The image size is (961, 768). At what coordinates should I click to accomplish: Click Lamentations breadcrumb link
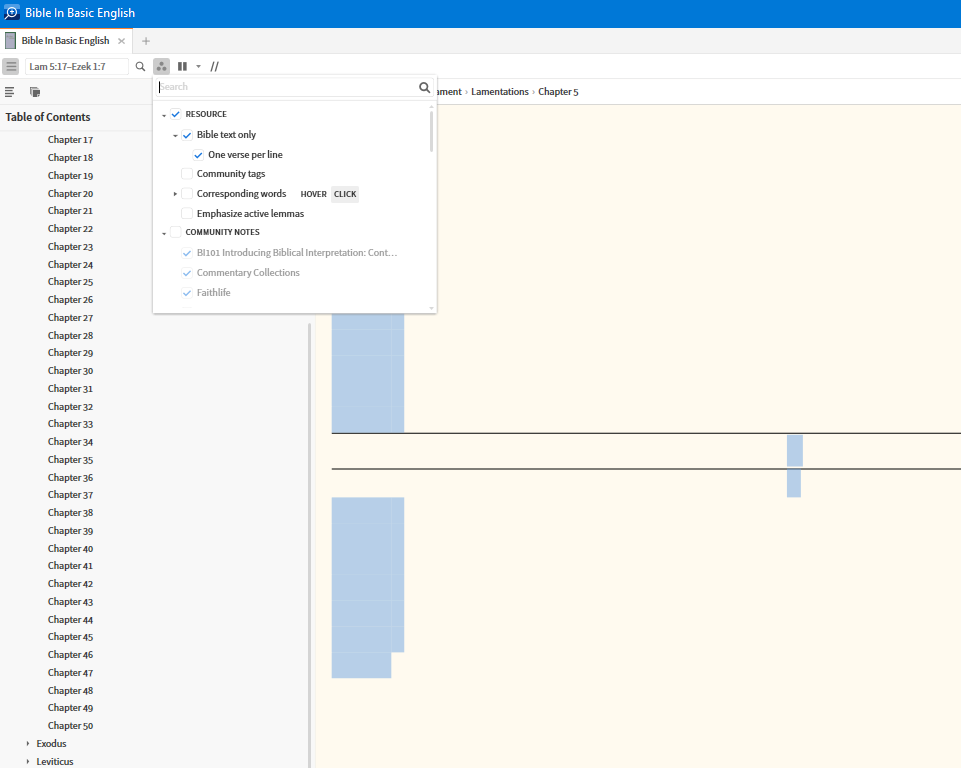pyautogui.click(x=499, y=92)
